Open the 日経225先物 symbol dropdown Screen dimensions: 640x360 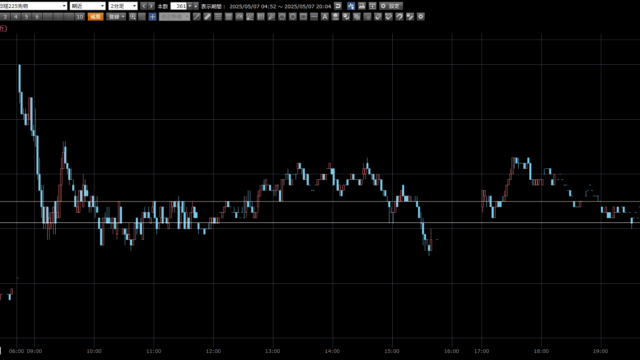point(33,6)
